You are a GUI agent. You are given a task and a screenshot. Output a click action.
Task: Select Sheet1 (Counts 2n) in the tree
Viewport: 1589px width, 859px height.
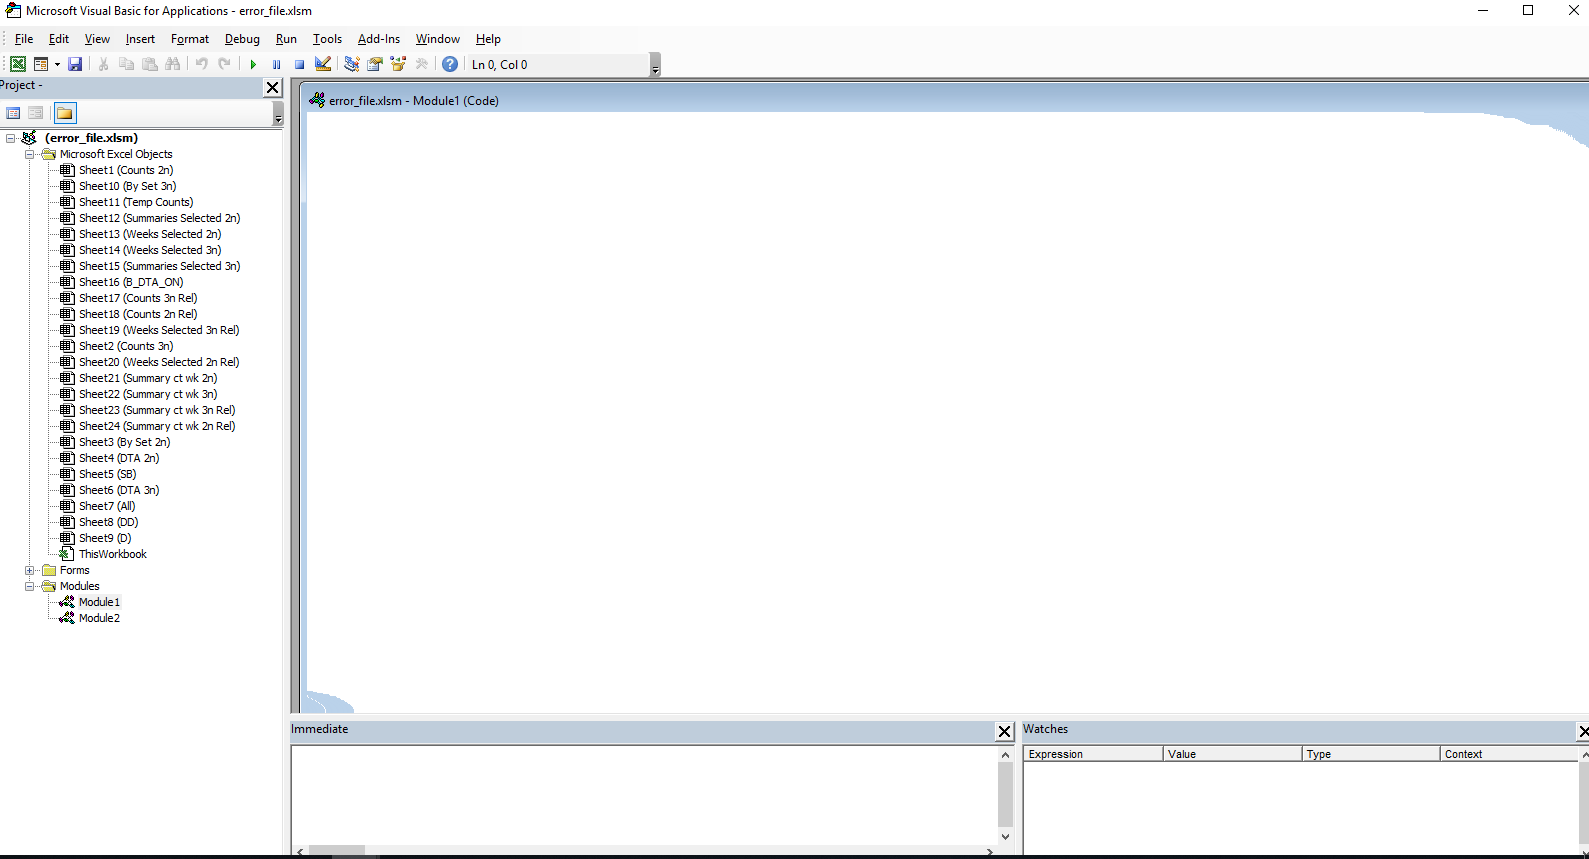[x=126, y=170]
